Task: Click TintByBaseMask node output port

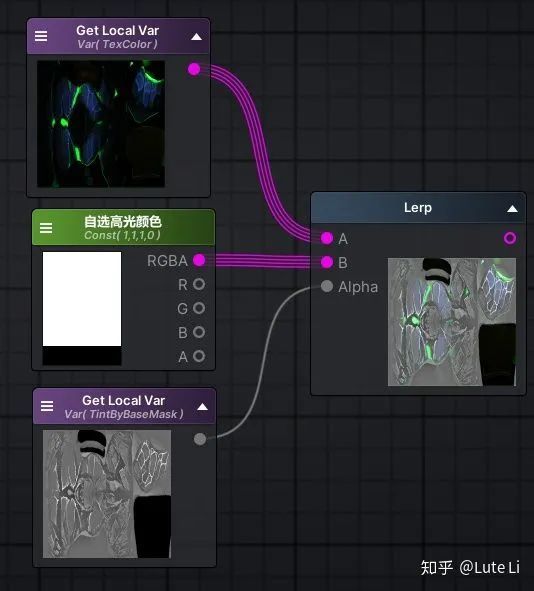Action: click(200, 439)
